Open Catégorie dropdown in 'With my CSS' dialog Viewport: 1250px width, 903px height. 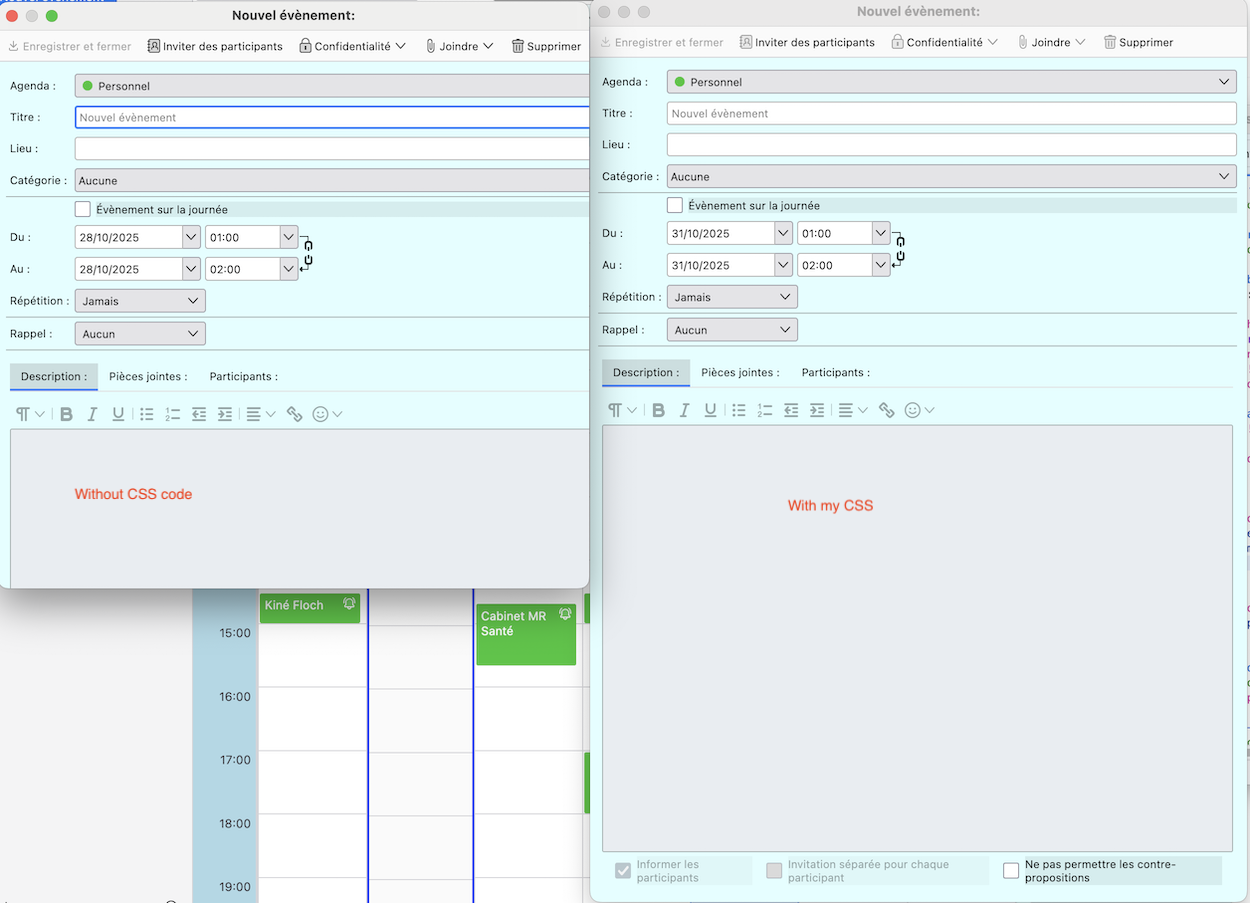[951, 176]
